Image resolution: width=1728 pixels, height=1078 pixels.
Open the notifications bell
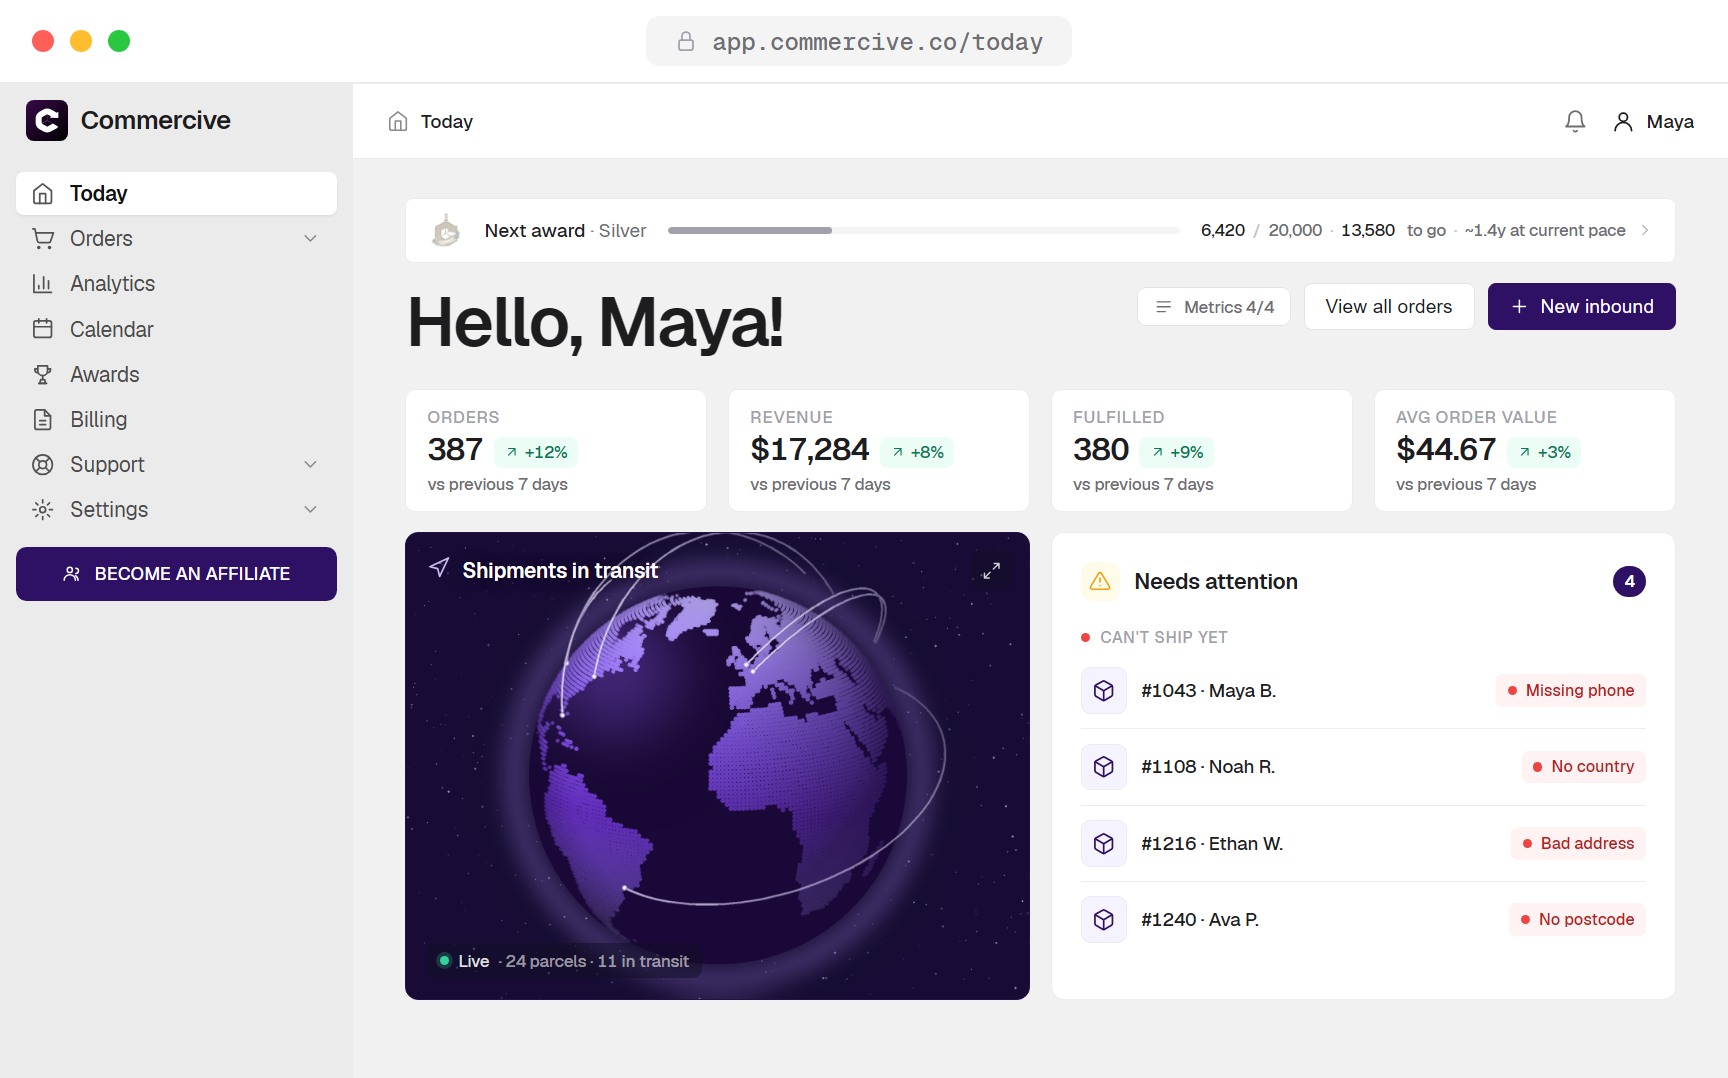[x=1575, y=121]
